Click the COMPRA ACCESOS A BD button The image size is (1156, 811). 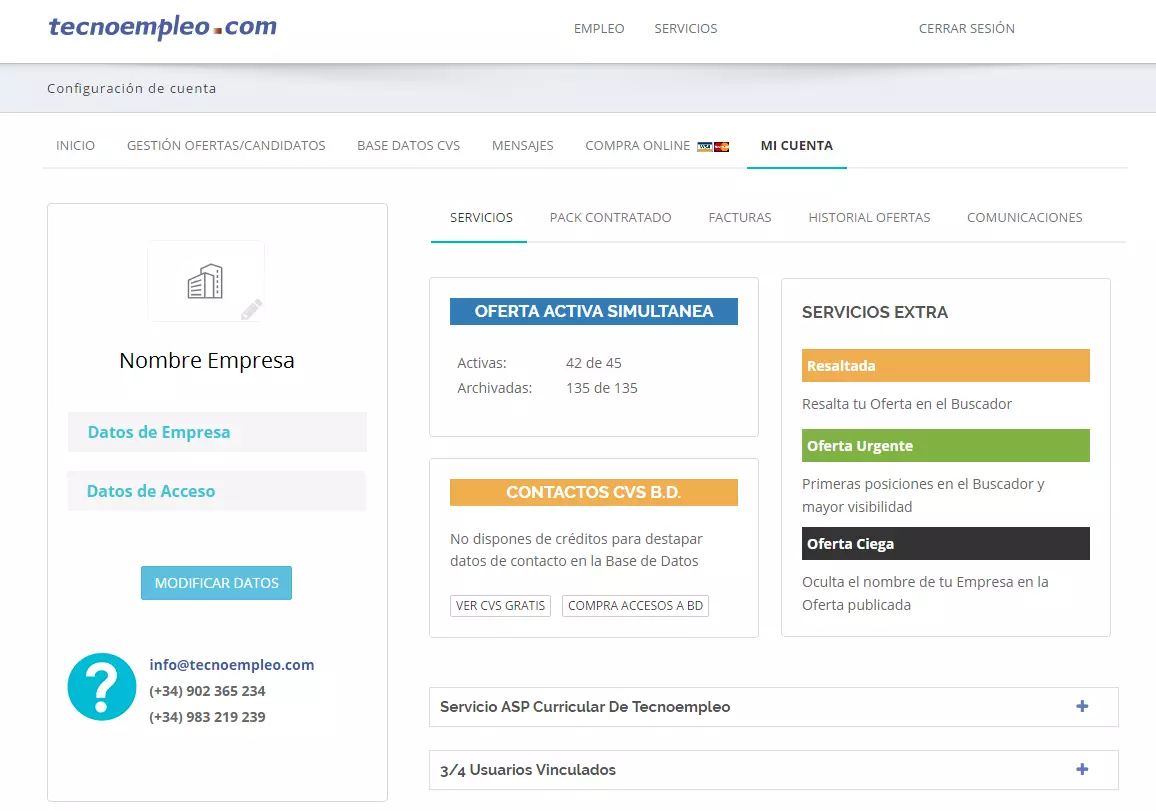click(635, 605)
